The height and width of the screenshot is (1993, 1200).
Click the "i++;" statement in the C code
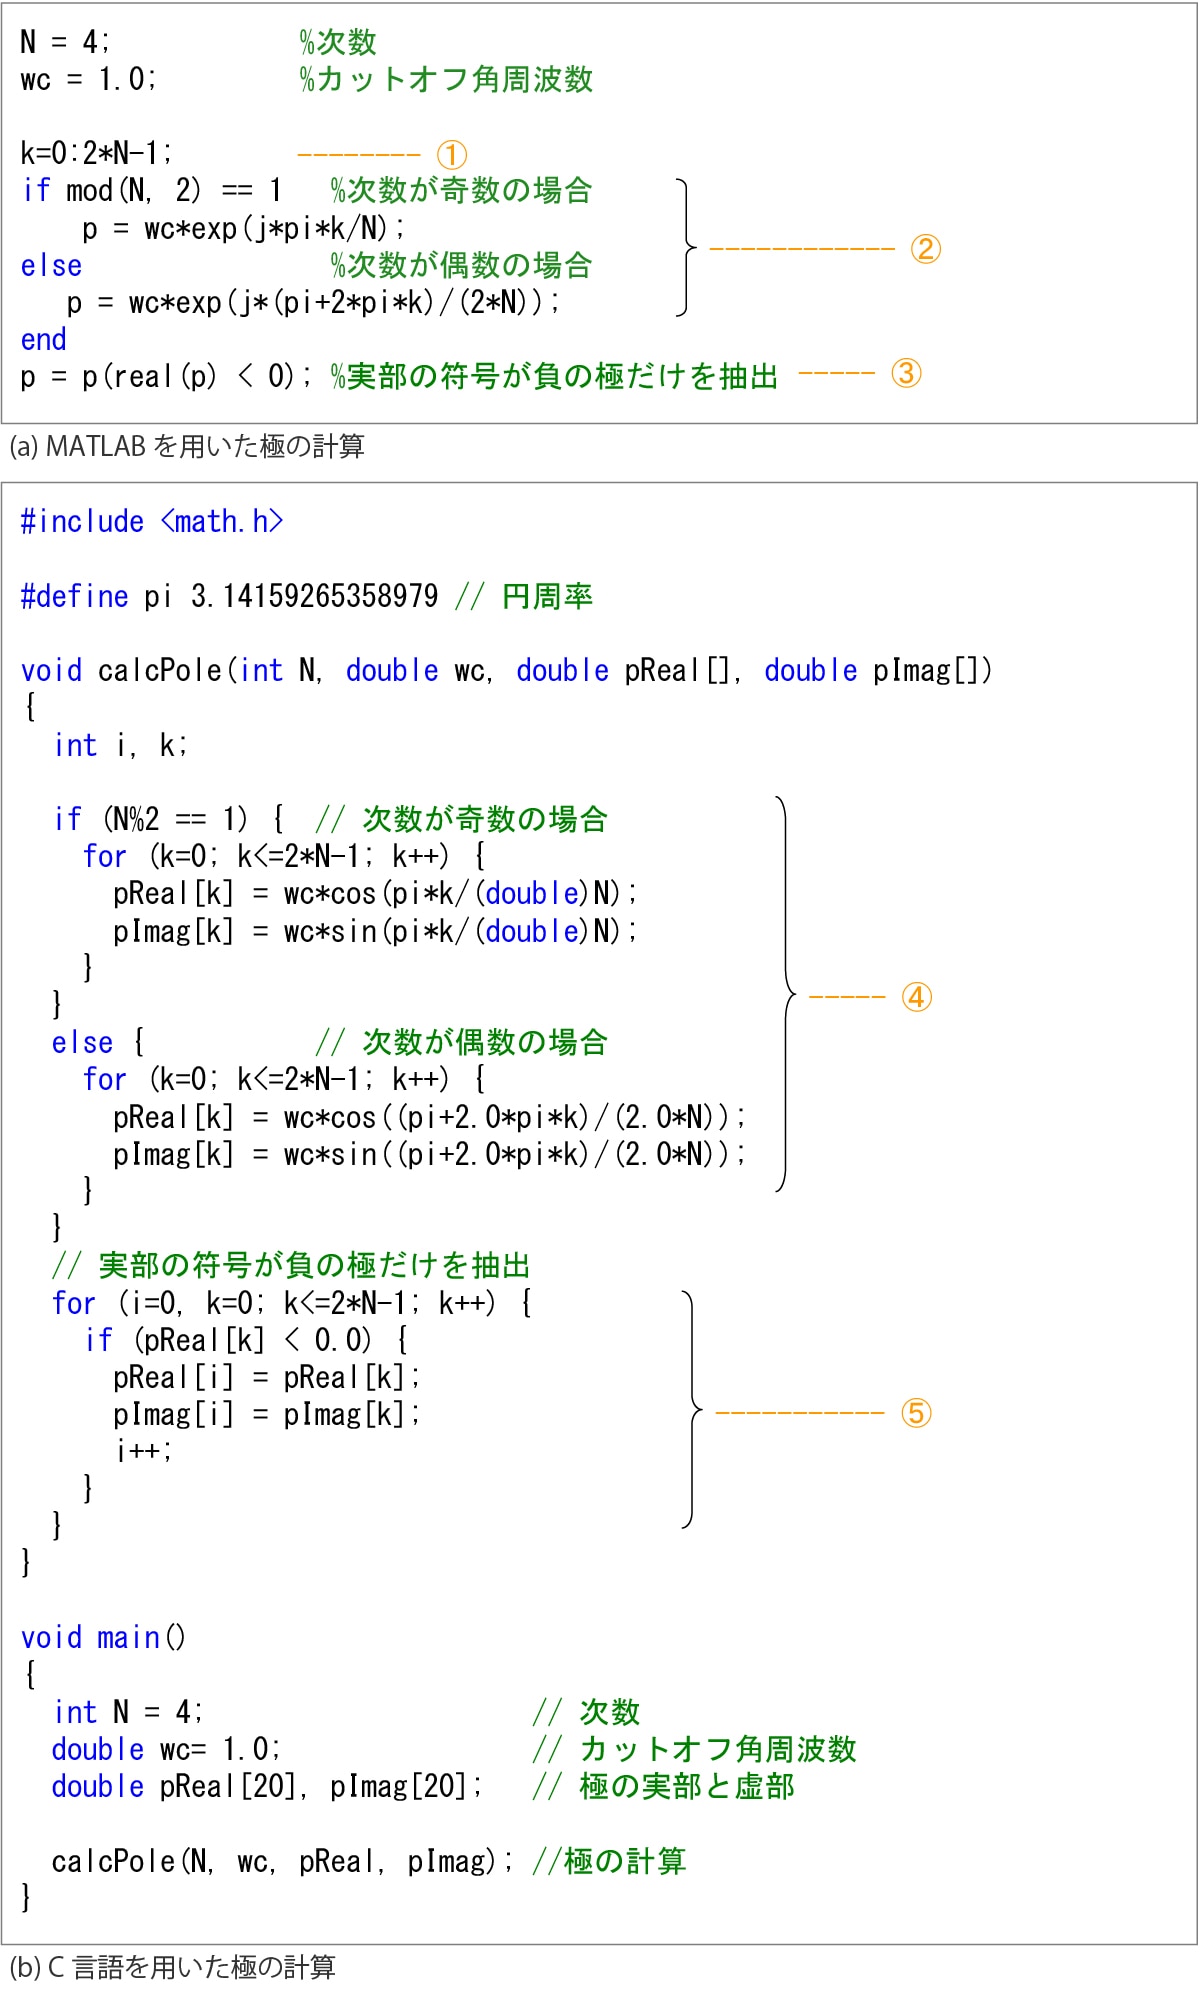[x=144, y=1451]
